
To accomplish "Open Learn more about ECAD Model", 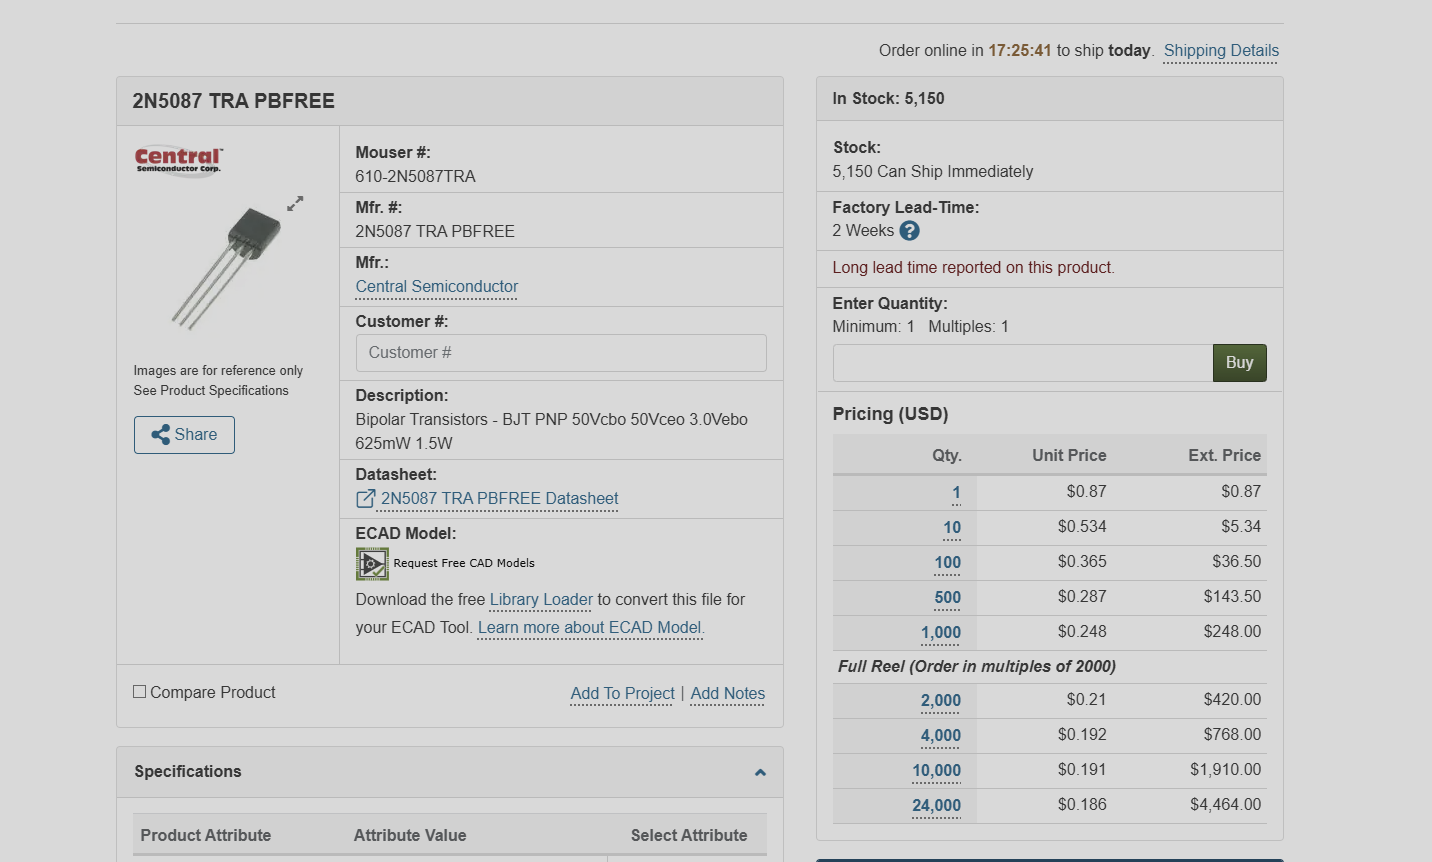I will tap(590, 628).
